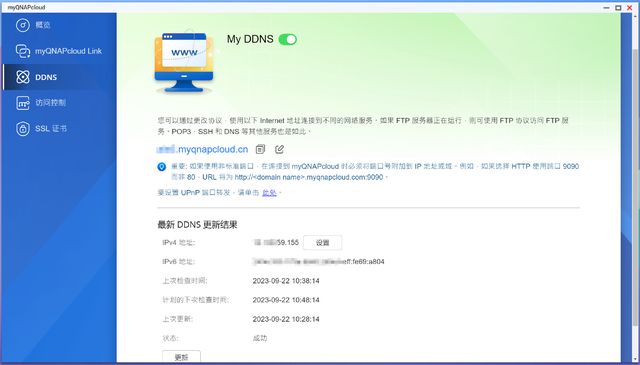Click the My DDNS title text
The image size is (640, 365).
point(250,39)
